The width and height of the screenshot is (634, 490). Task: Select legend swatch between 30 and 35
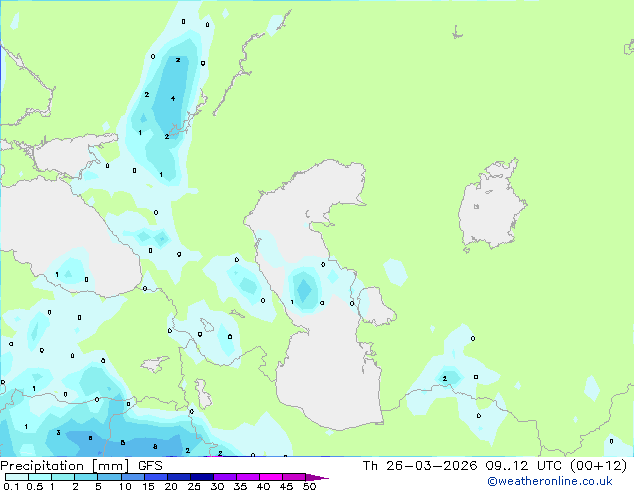[224, 477]
